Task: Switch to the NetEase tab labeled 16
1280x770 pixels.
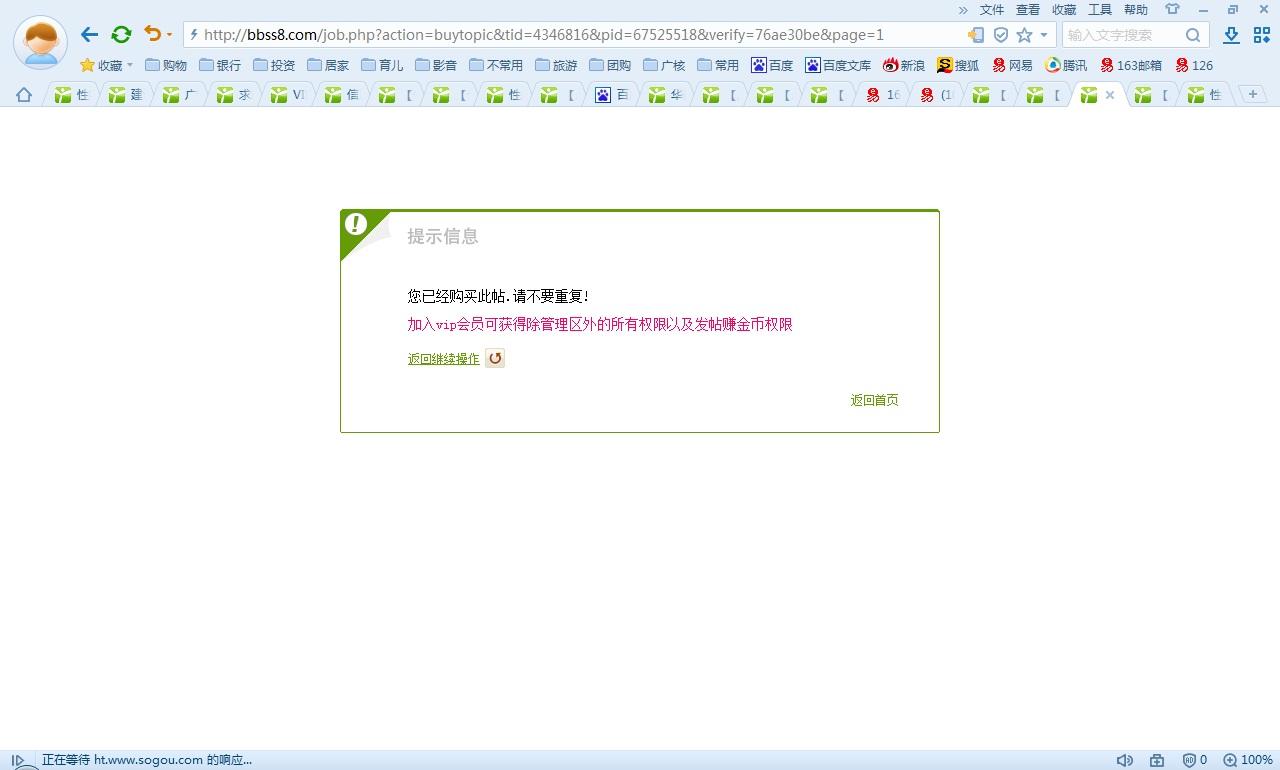Action: click(x=882, y=95)
